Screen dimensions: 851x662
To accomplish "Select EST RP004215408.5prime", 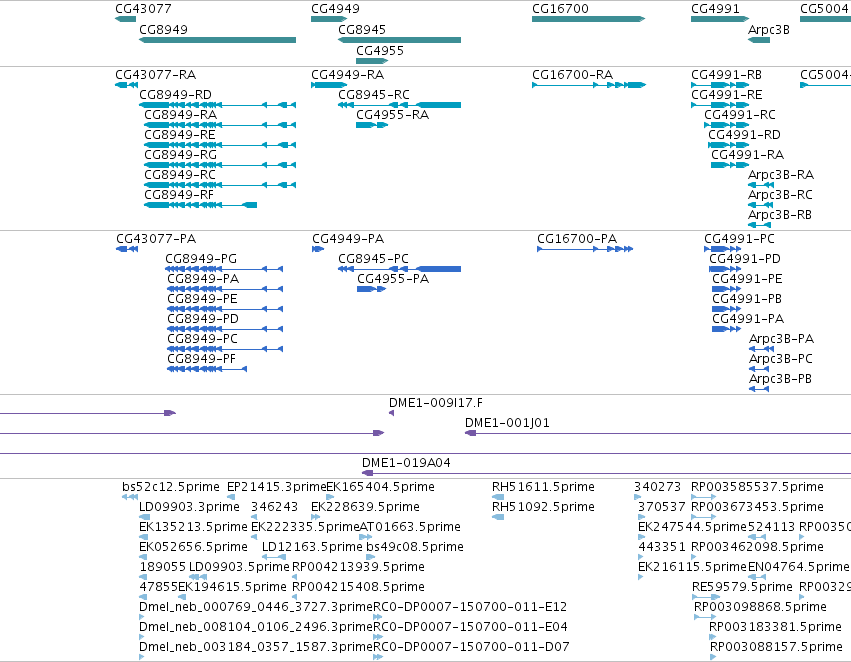I will pos(358,587).
